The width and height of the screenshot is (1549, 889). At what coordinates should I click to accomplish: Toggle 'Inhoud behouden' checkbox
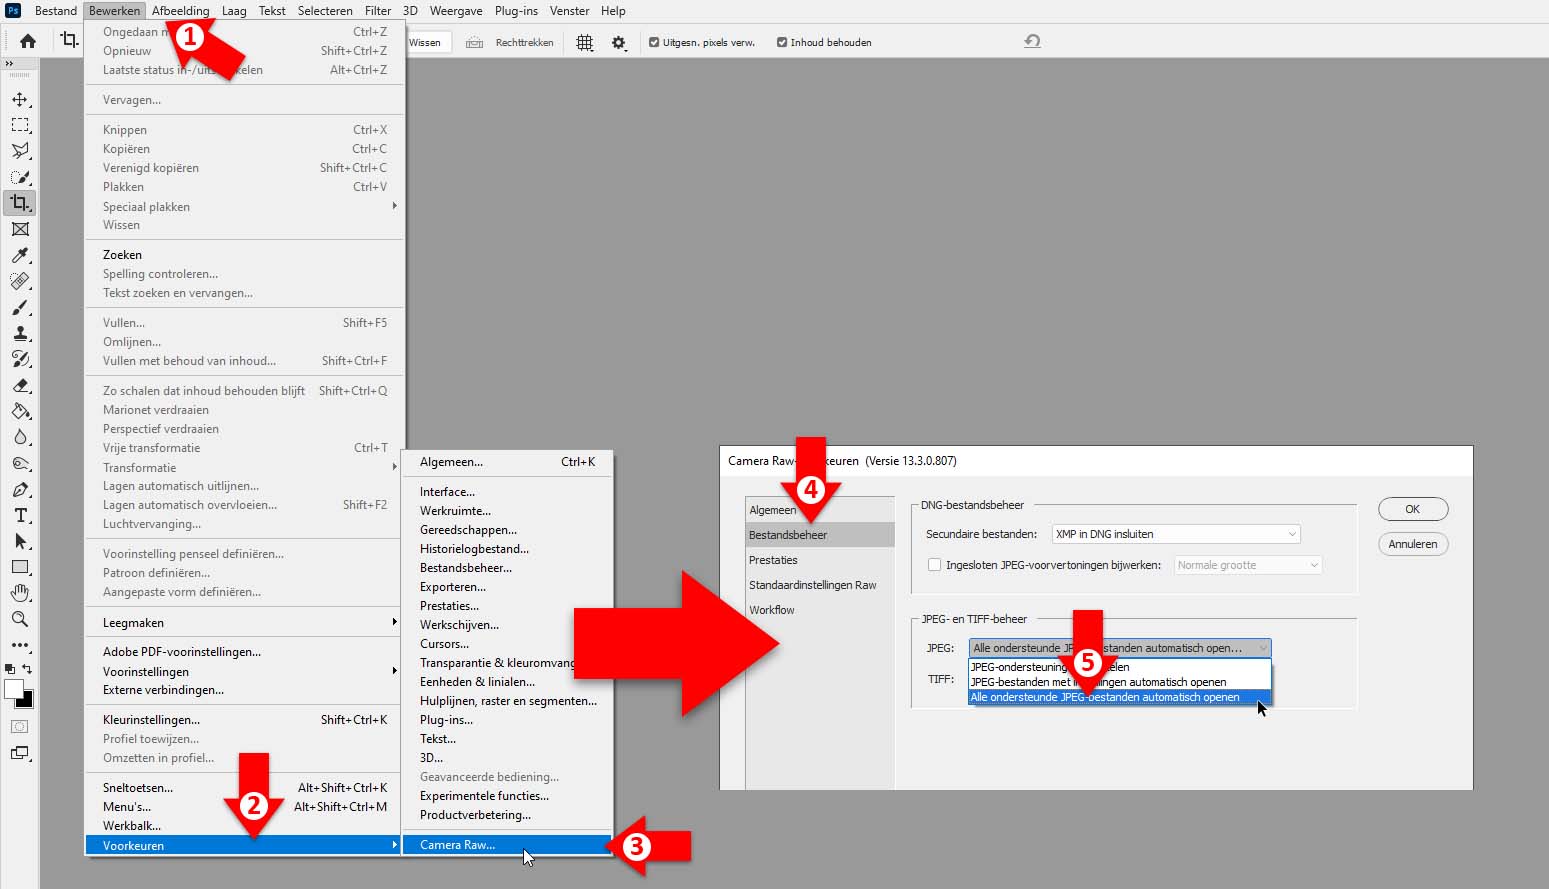pyautogui.click(x=782, y=42)
